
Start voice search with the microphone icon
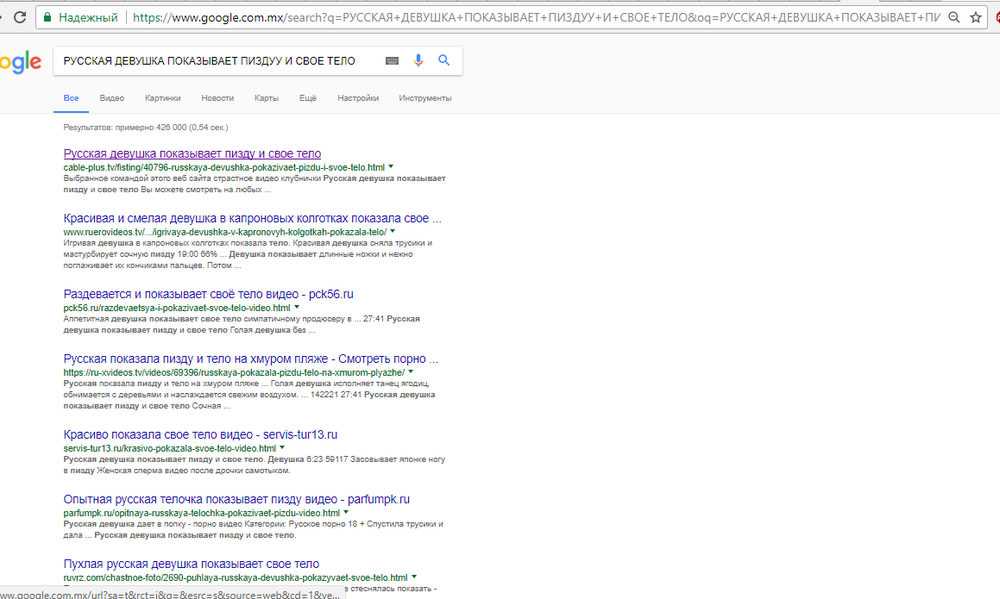pyautogui.click(x=419, y=61)
